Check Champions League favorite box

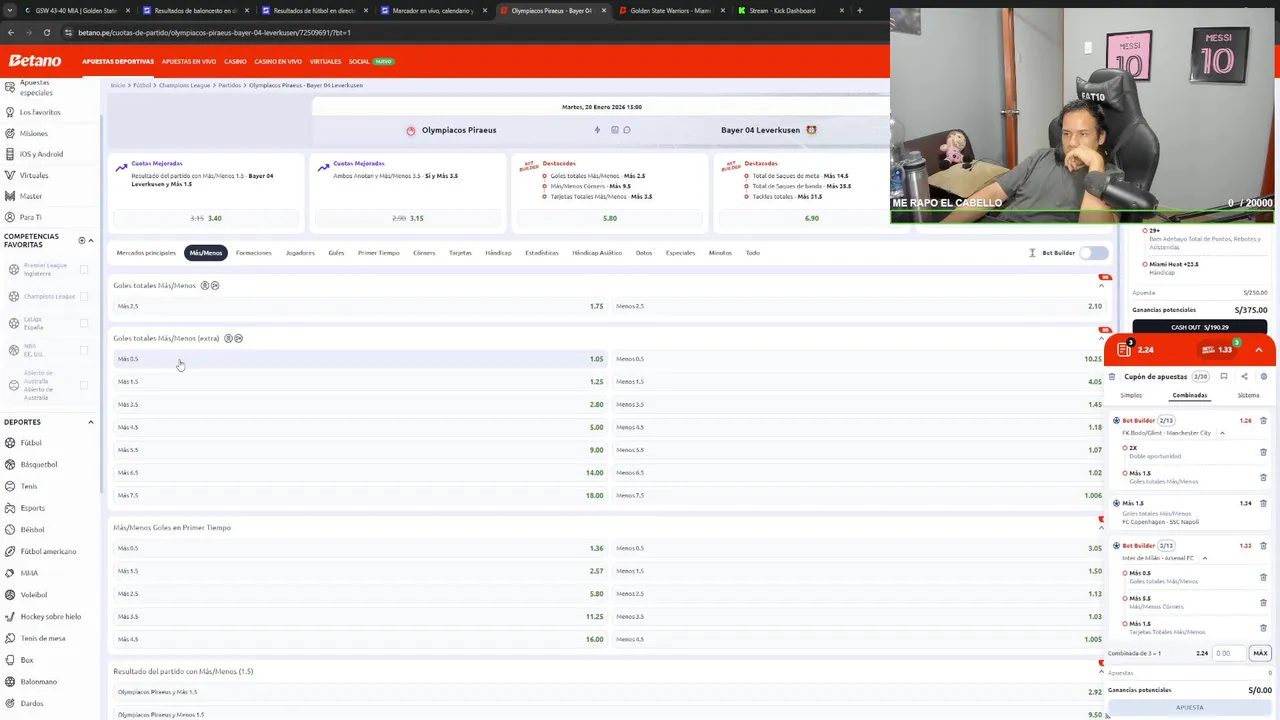(x=84, y=296)
